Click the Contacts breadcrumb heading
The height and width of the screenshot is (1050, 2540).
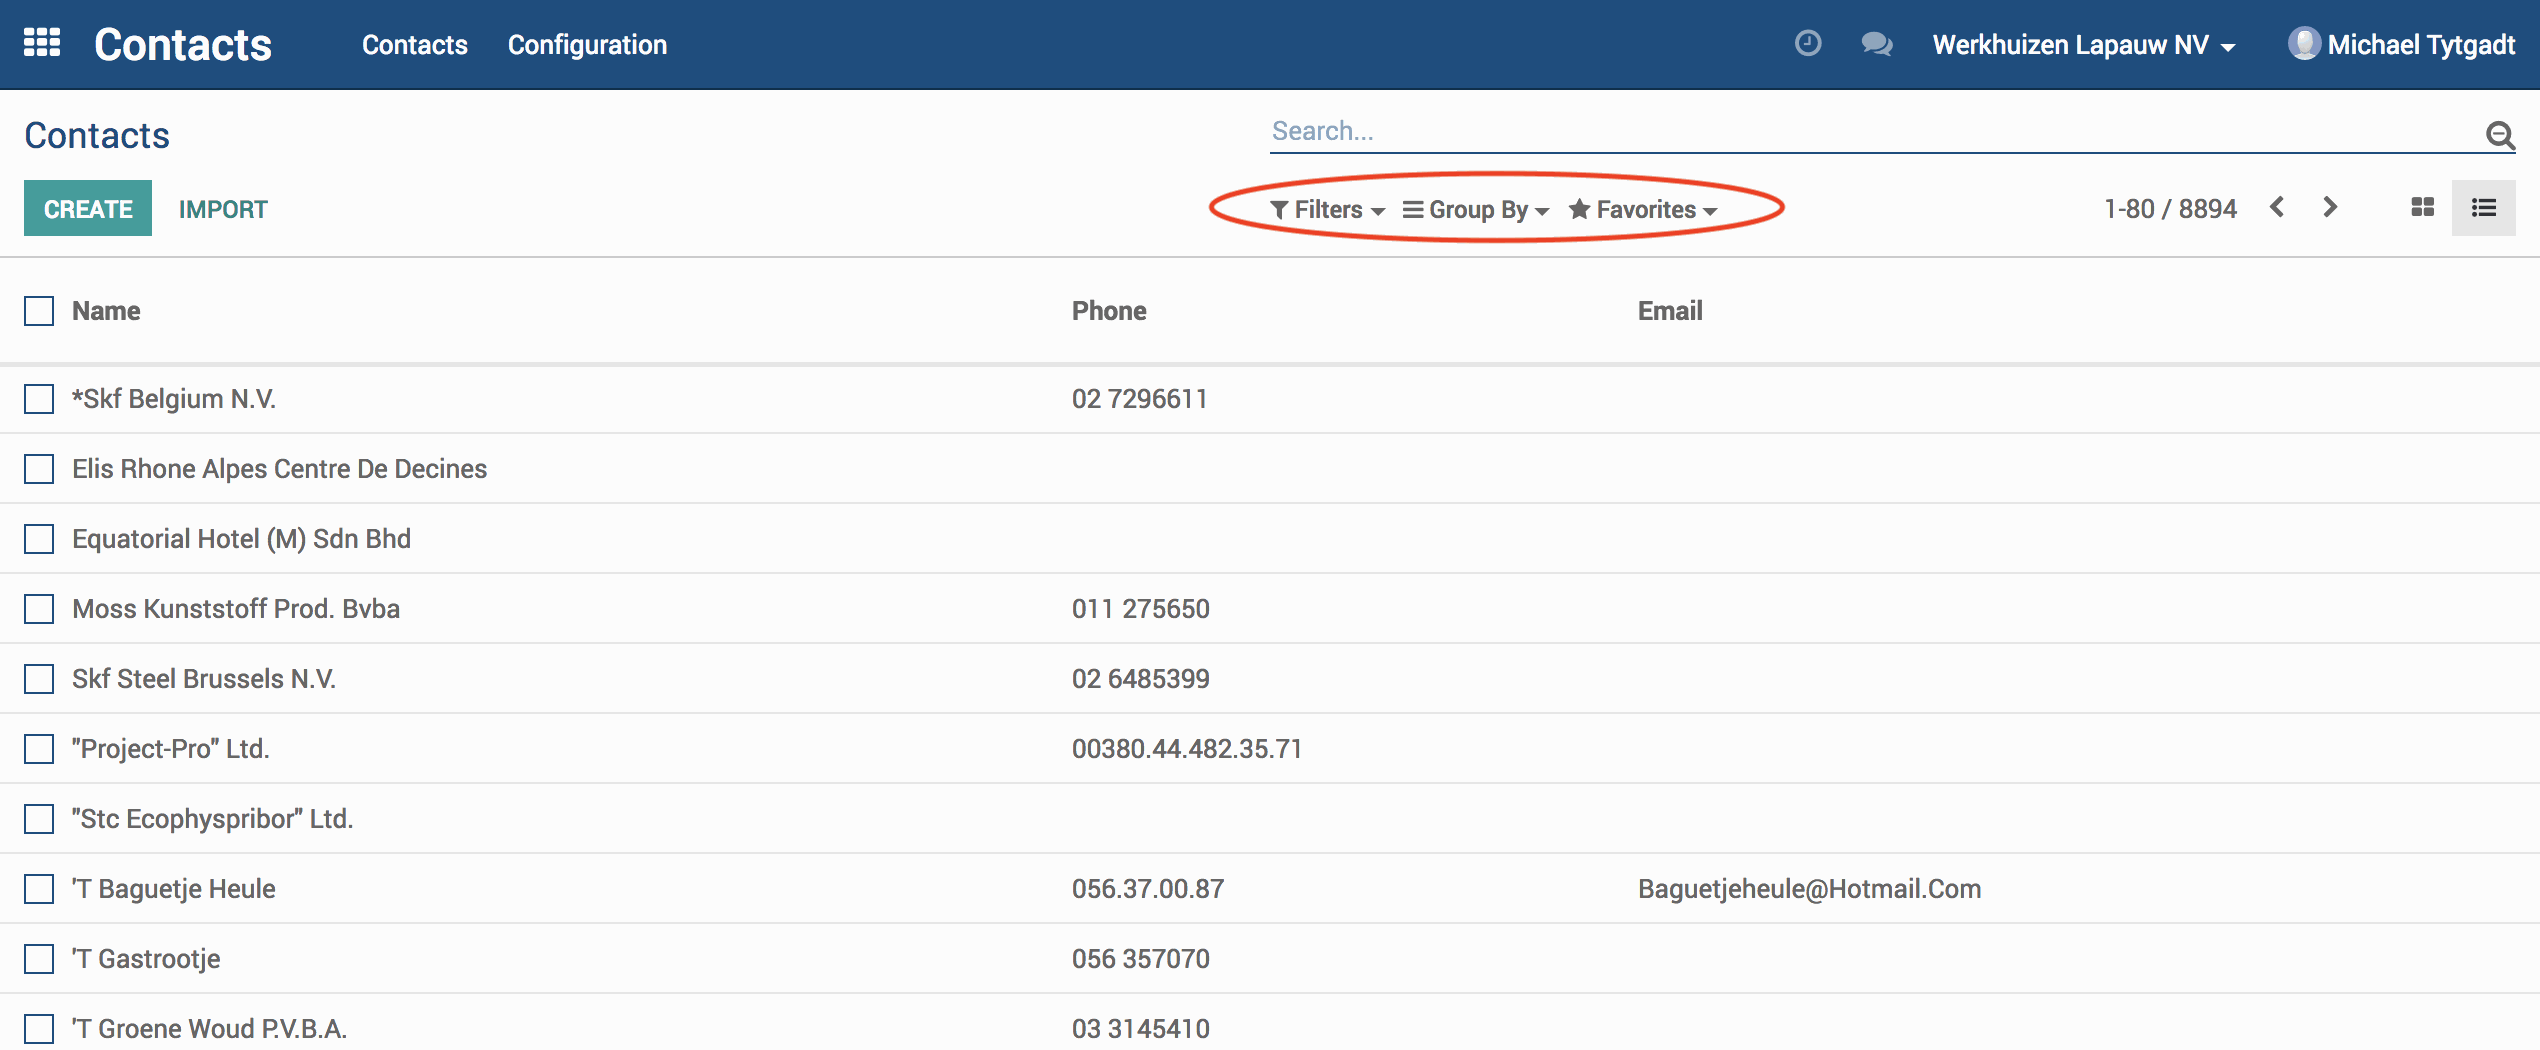(97, 135)
